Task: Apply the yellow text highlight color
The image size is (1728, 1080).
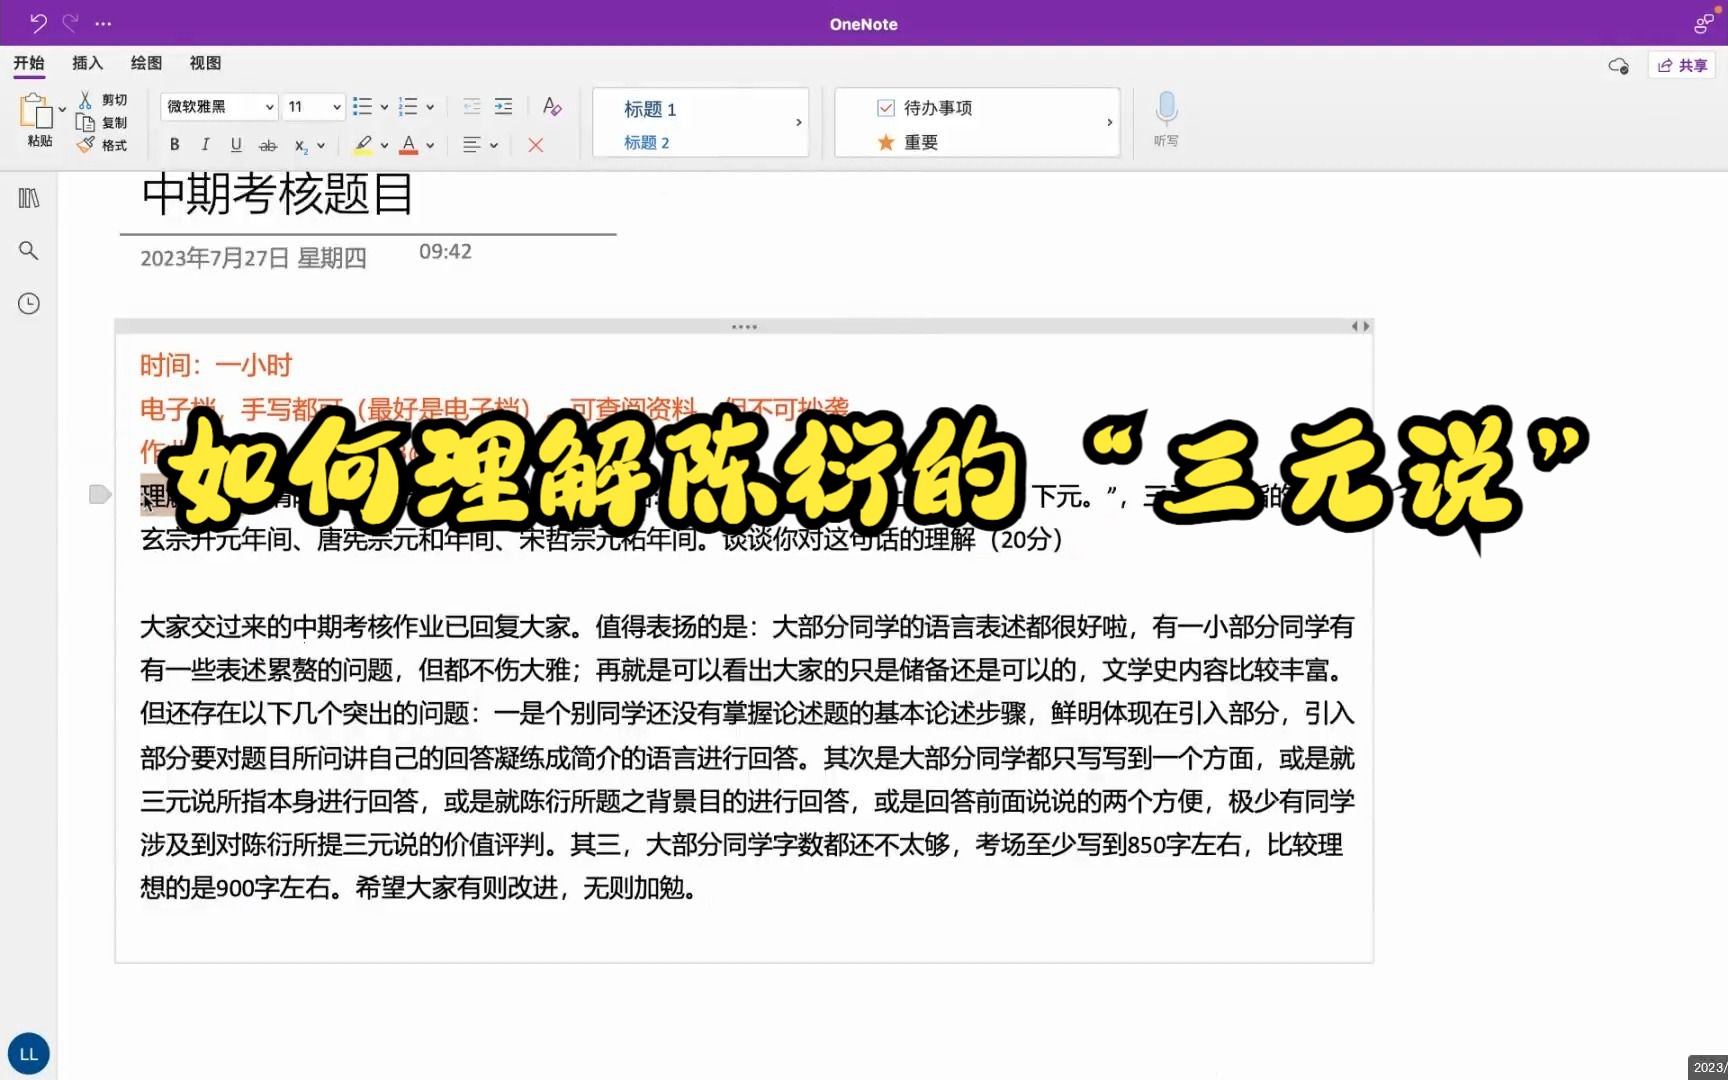Action: coord(363,145)
